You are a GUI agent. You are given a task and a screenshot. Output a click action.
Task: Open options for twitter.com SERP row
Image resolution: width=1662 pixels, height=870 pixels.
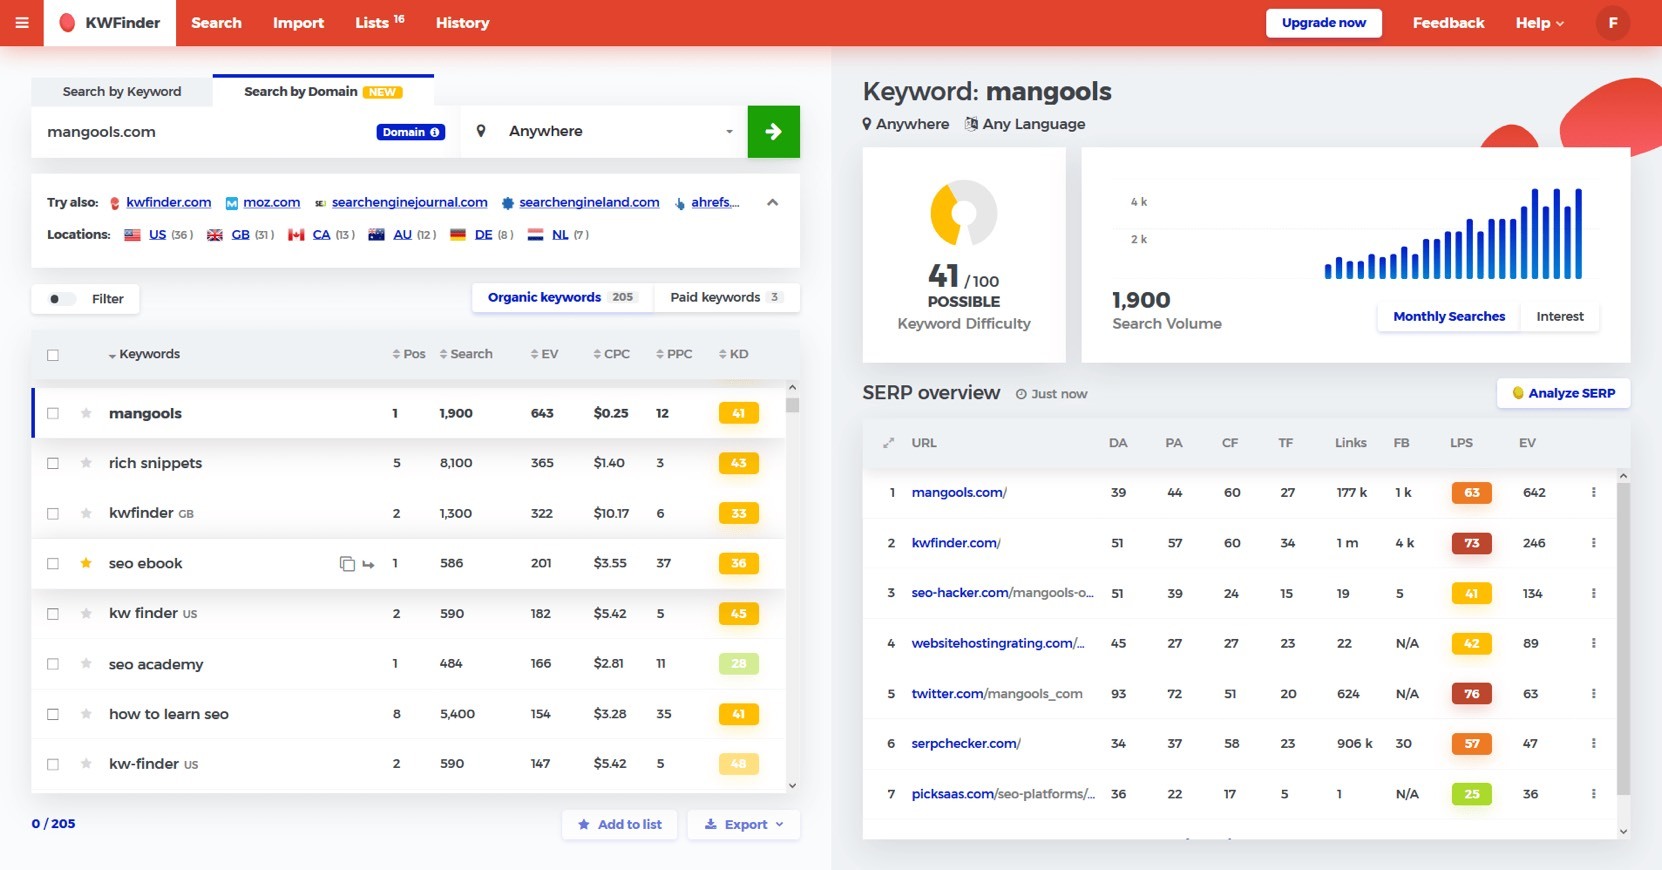coord(1593,693)
